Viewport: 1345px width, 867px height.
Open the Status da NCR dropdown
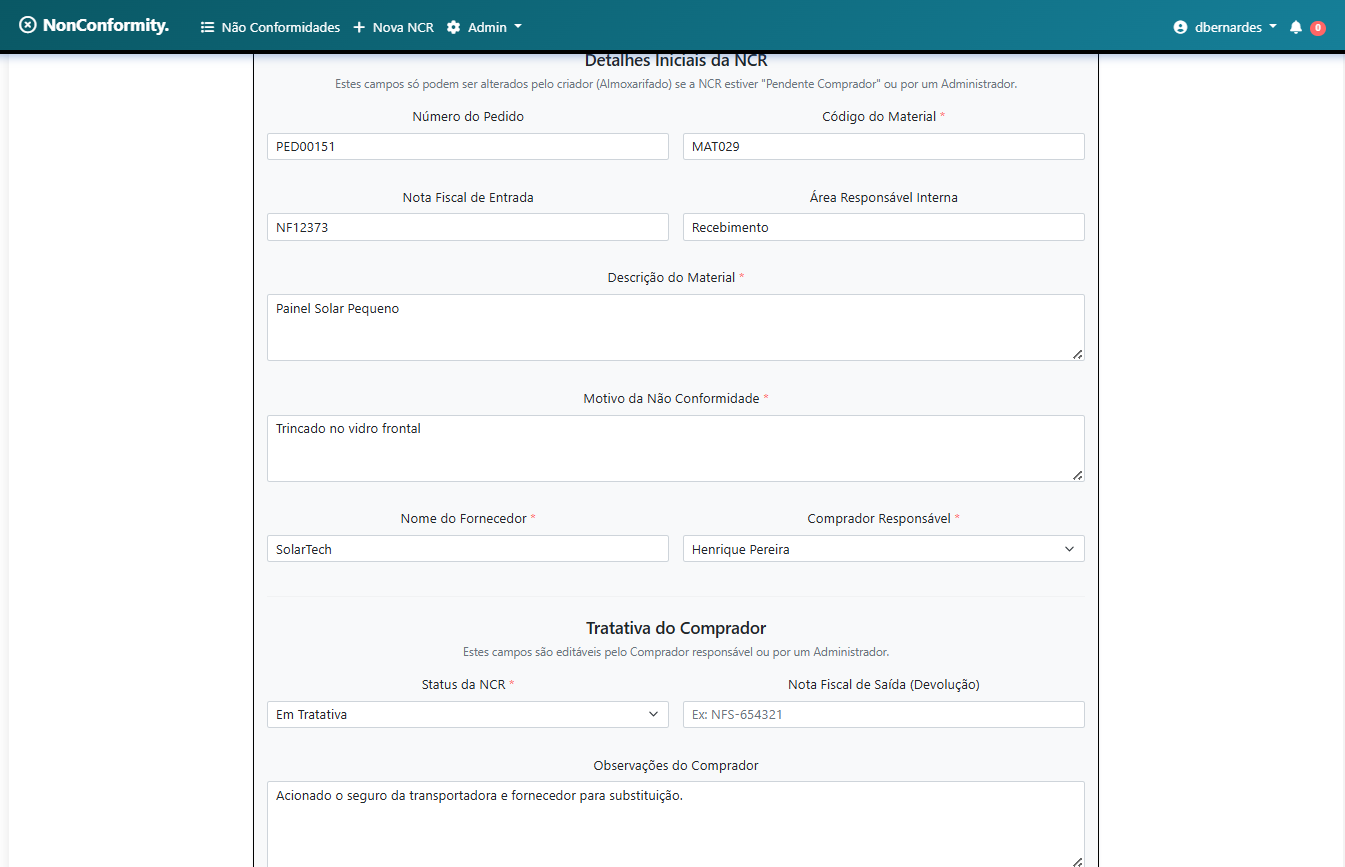pos(467,714)
